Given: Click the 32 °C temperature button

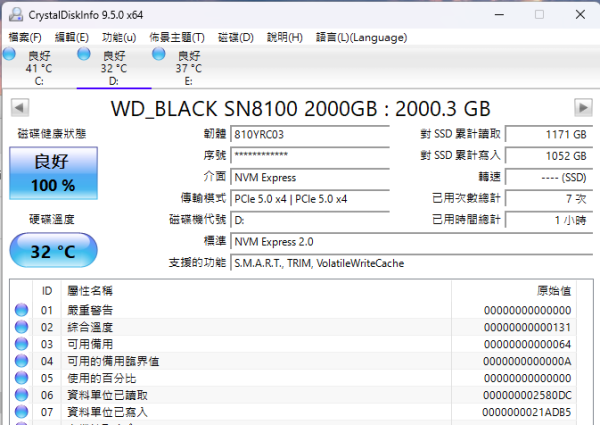Looking at the screenshot, I should point(53,251).
